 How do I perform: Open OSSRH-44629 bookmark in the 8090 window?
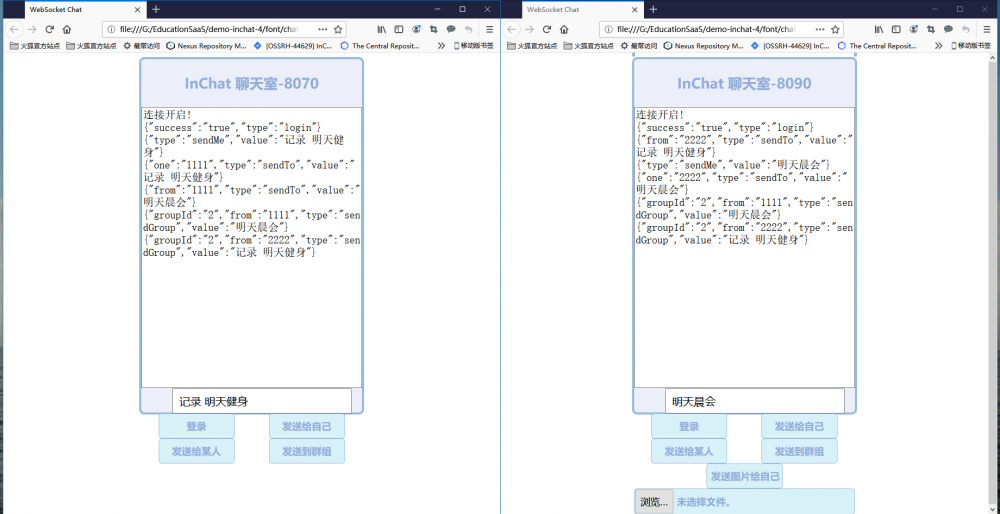click(x=791, y=46)
